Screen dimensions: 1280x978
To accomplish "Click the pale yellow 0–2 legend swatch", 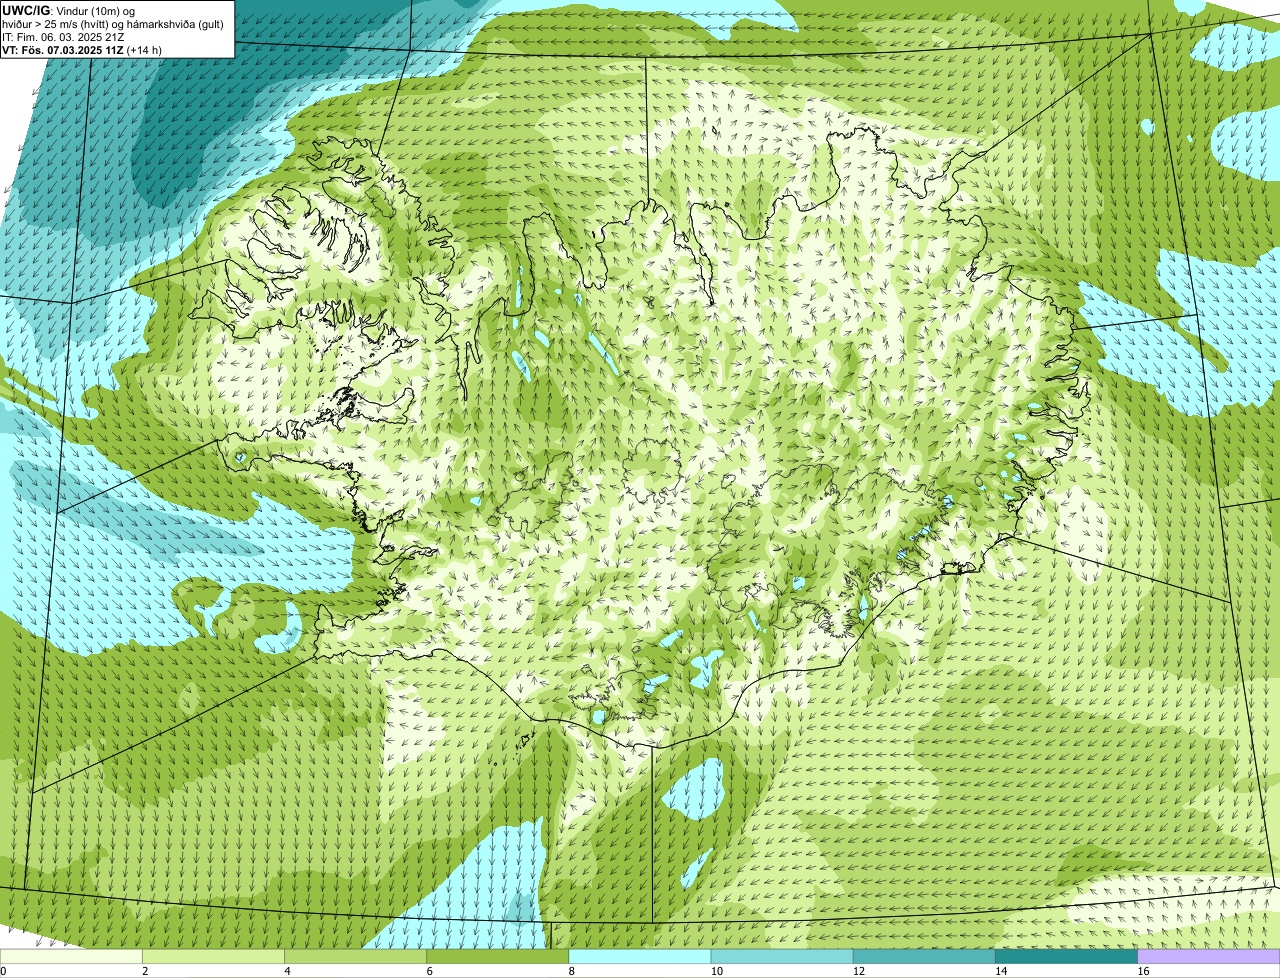I will (x=71, y=957).
